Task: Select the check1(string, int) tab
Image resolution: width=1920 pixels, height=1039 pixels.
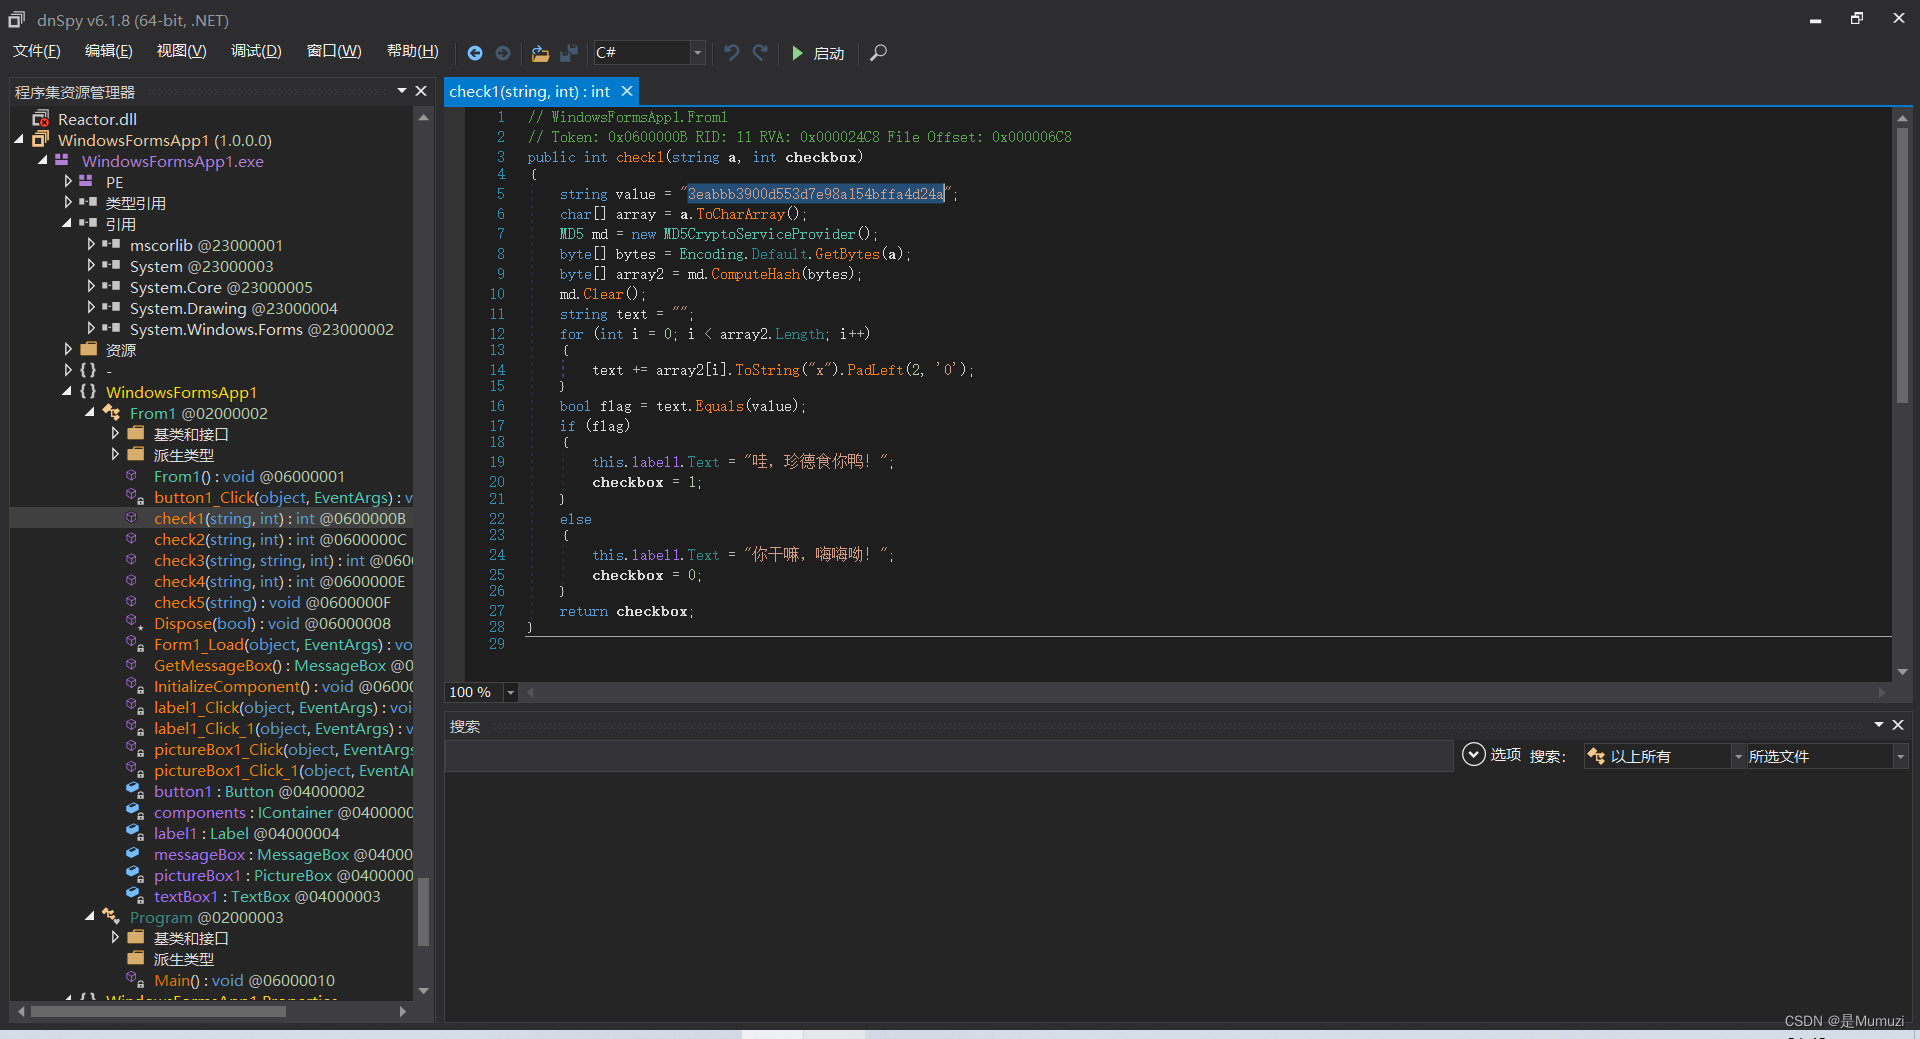Action: [529, 91]
